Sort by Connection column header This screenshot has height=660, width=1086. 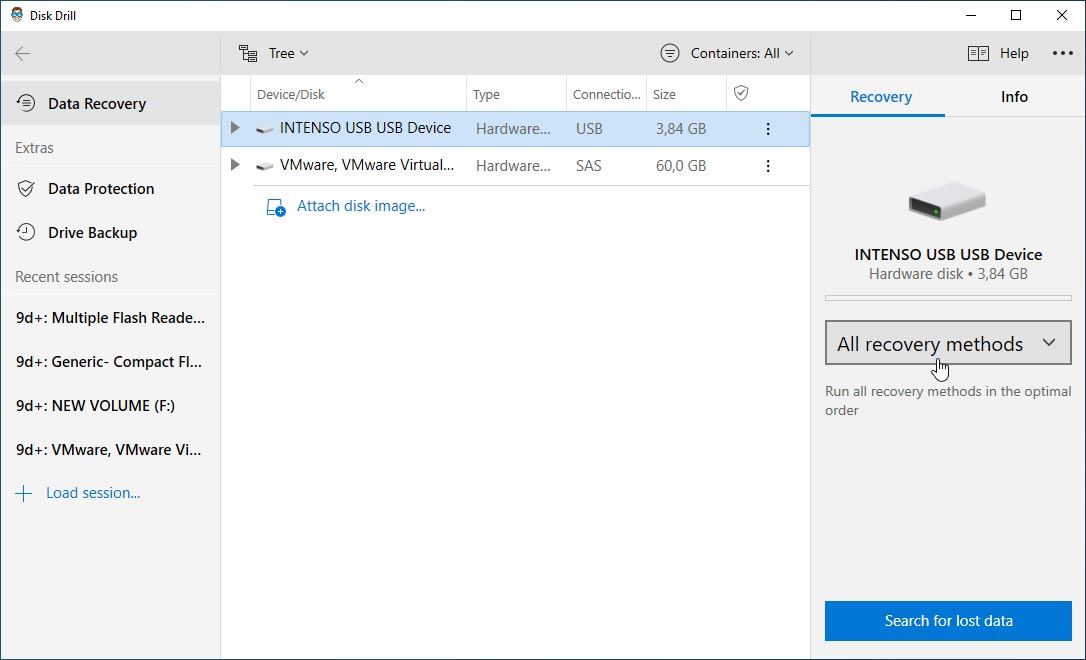pyautogui.click(x=606, y=94)
